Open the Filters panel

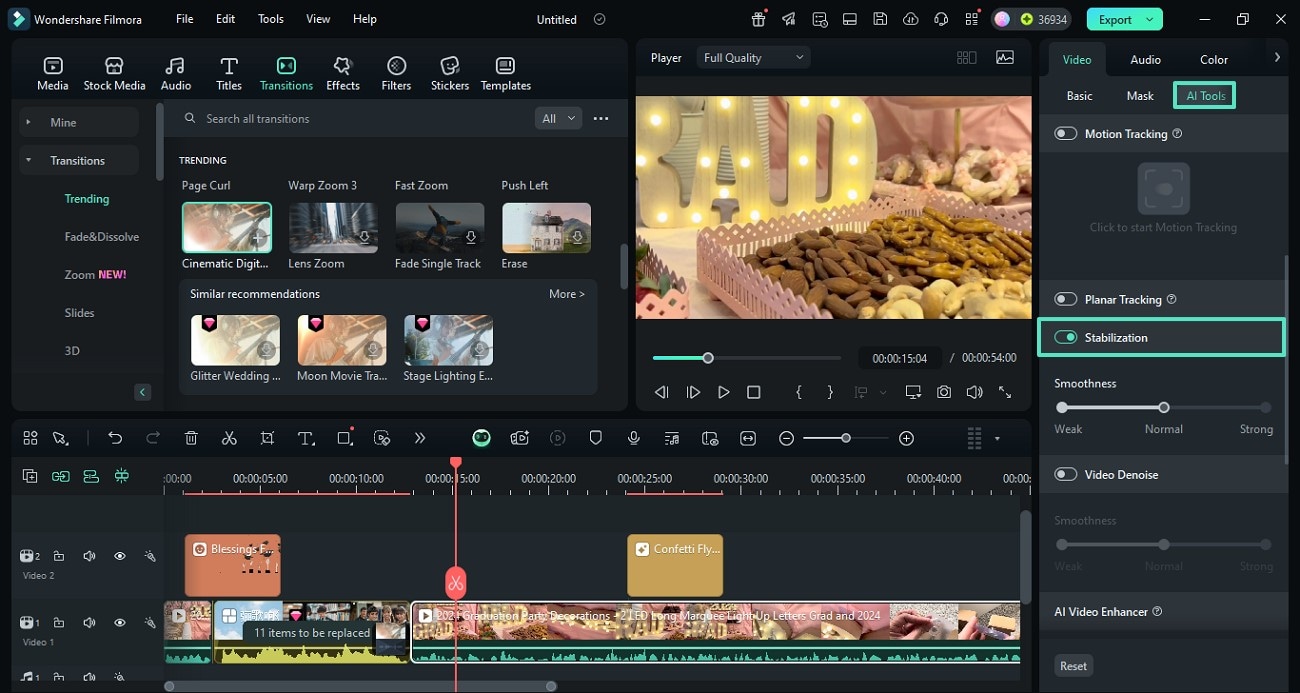coord(396,74)
